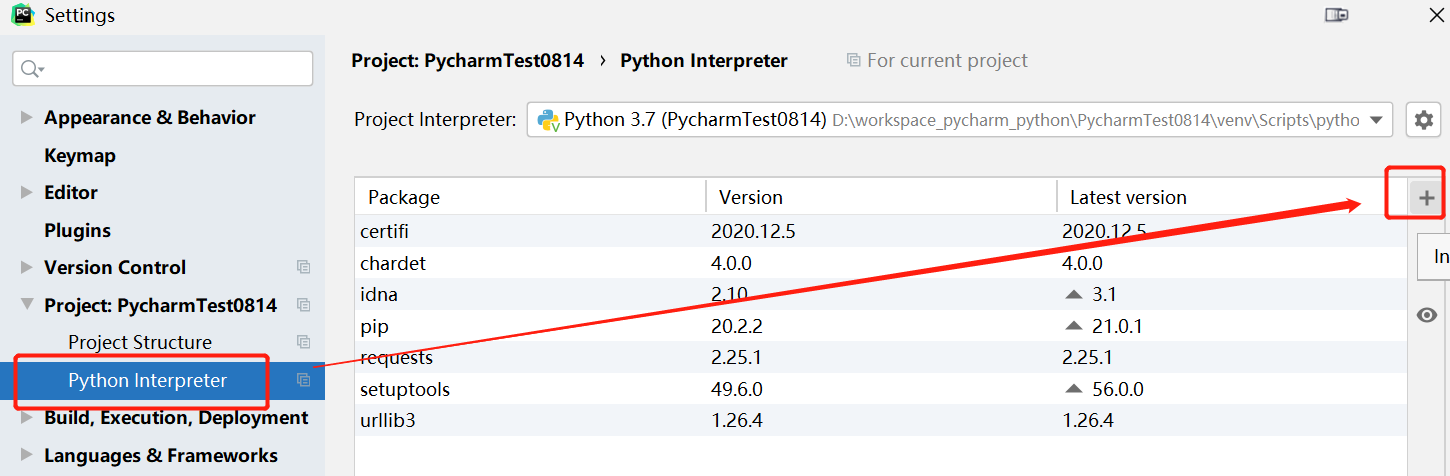Click the idna version 2.10 cell
This screenshot has height=476, width=1450.
[x=730, y=294]
